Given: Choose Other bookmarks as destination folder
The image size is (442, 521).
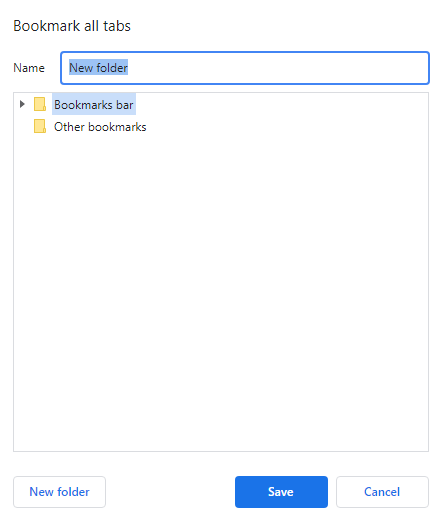Looking at the screenshot, I should coord(100,127).
